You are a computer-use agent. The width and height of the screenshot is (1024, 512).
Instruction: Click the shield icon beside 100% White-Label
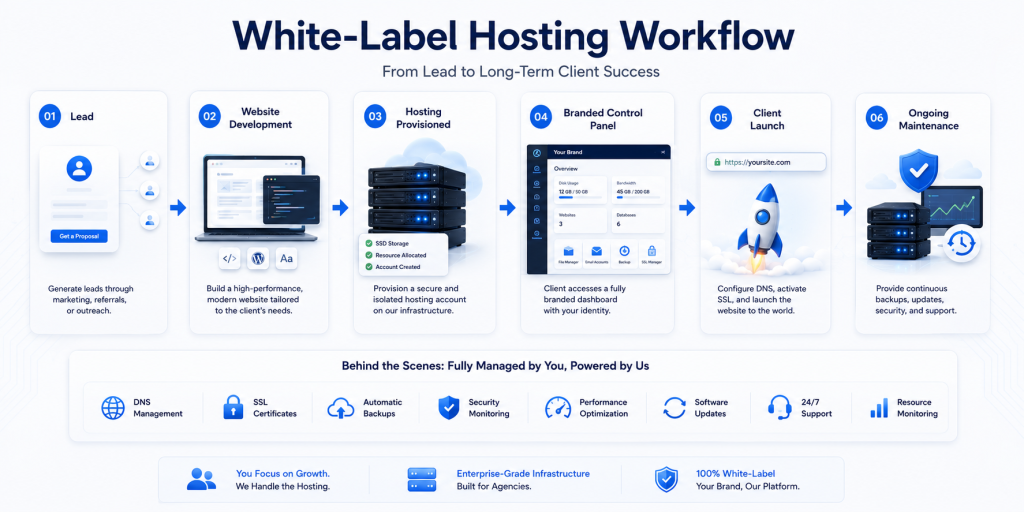tap(666, 479)
